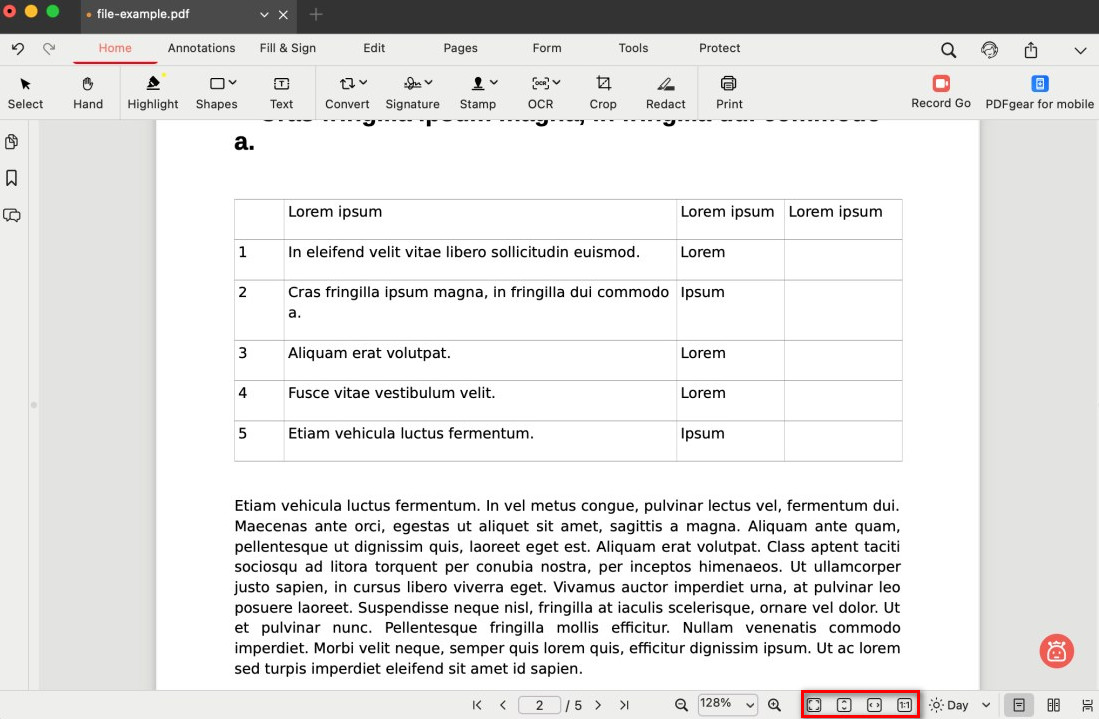Jump to the last page
The height and width of the screenshot is (719, 1099).
point(624,705)
